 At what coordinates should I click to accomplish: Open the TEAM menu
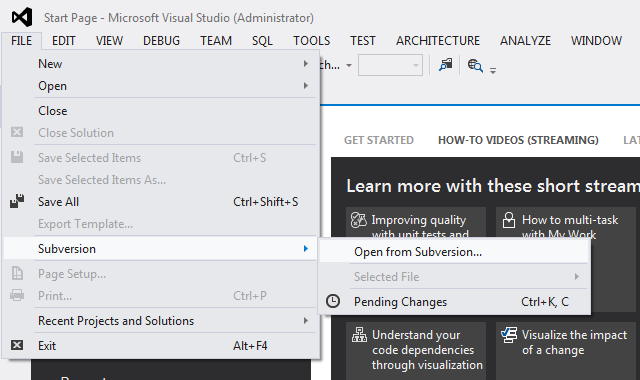[x=216, y=41]
